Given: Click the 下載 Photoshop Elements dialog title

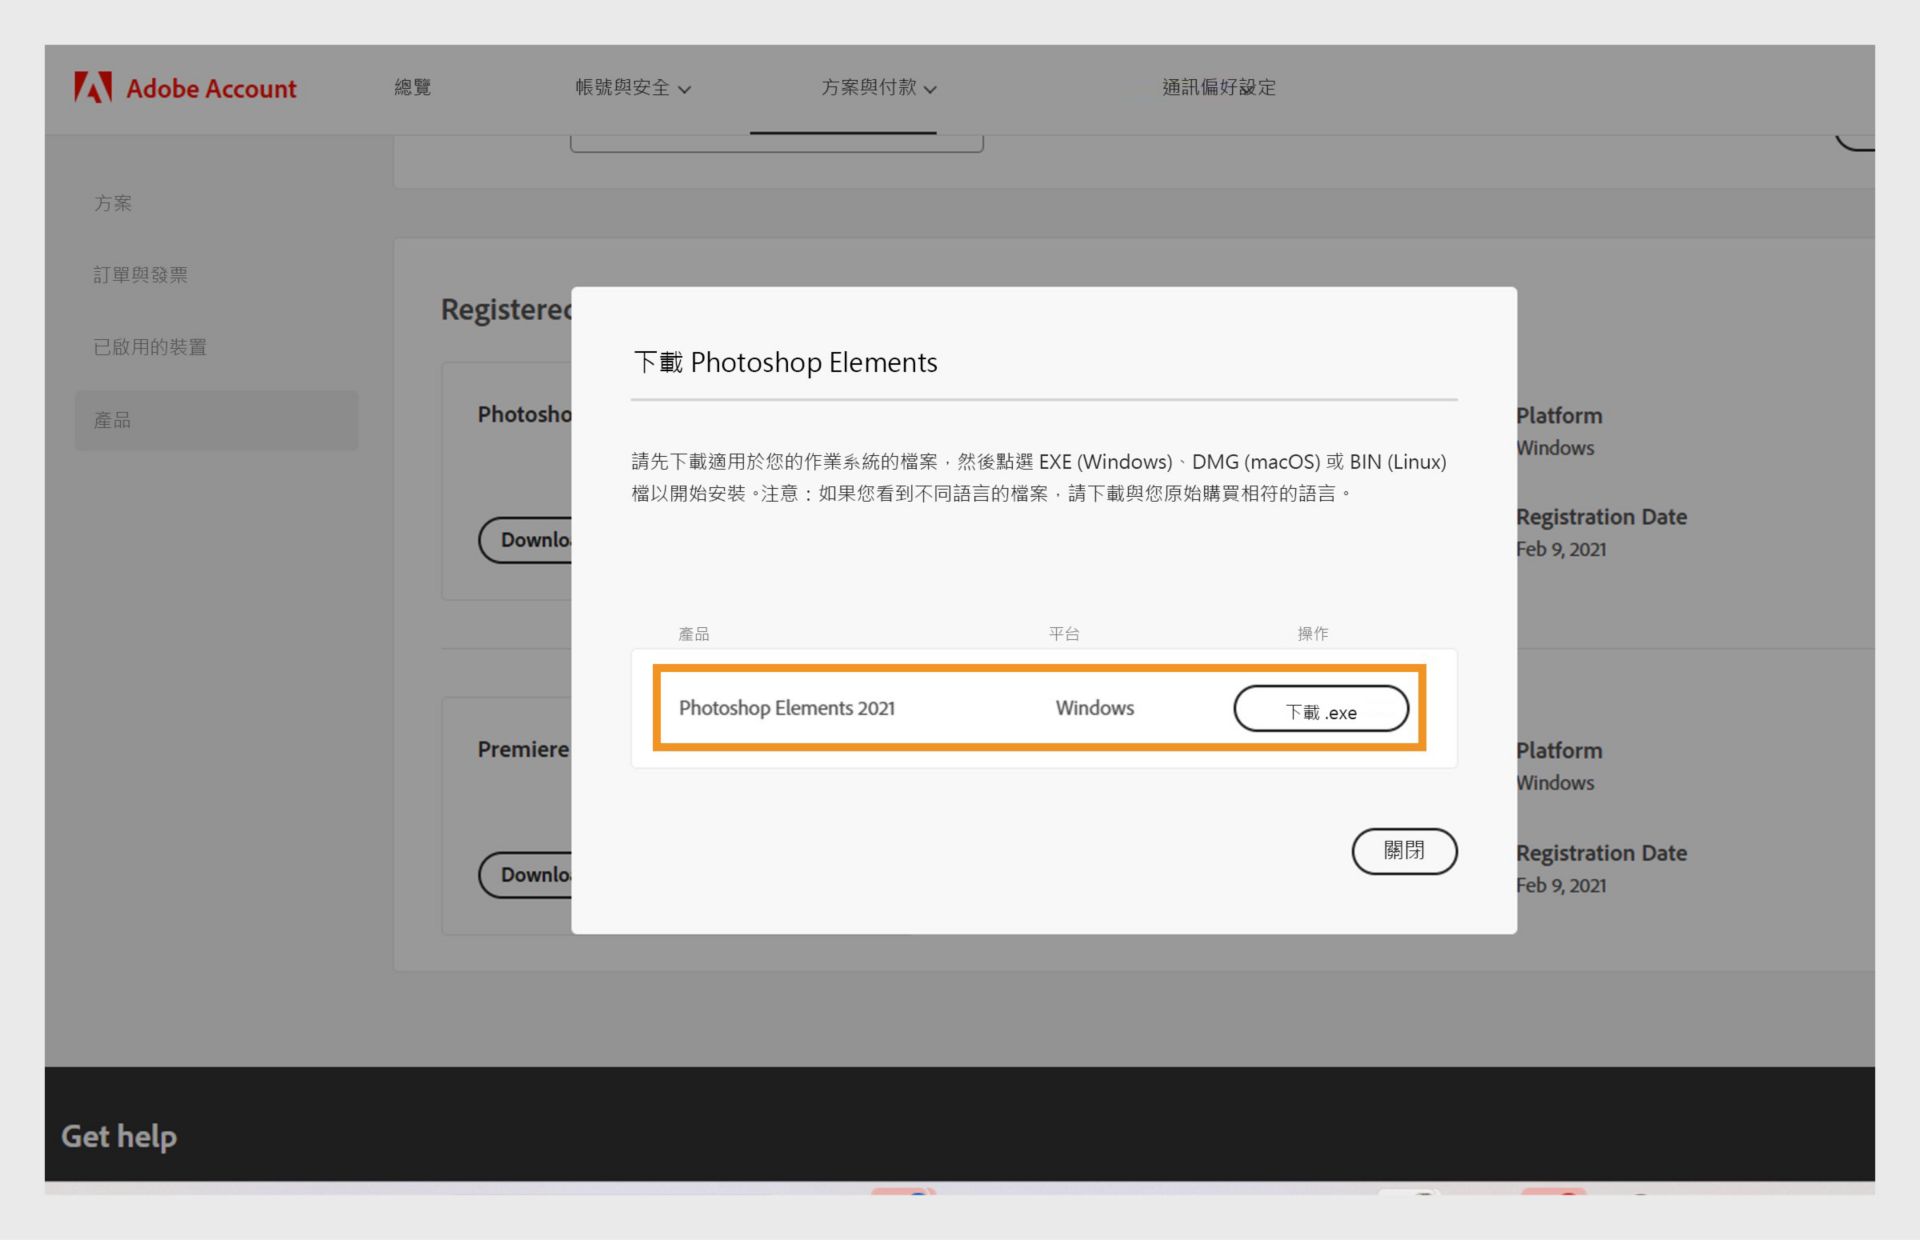Looking at the screenshot, I should coord(785,362).
